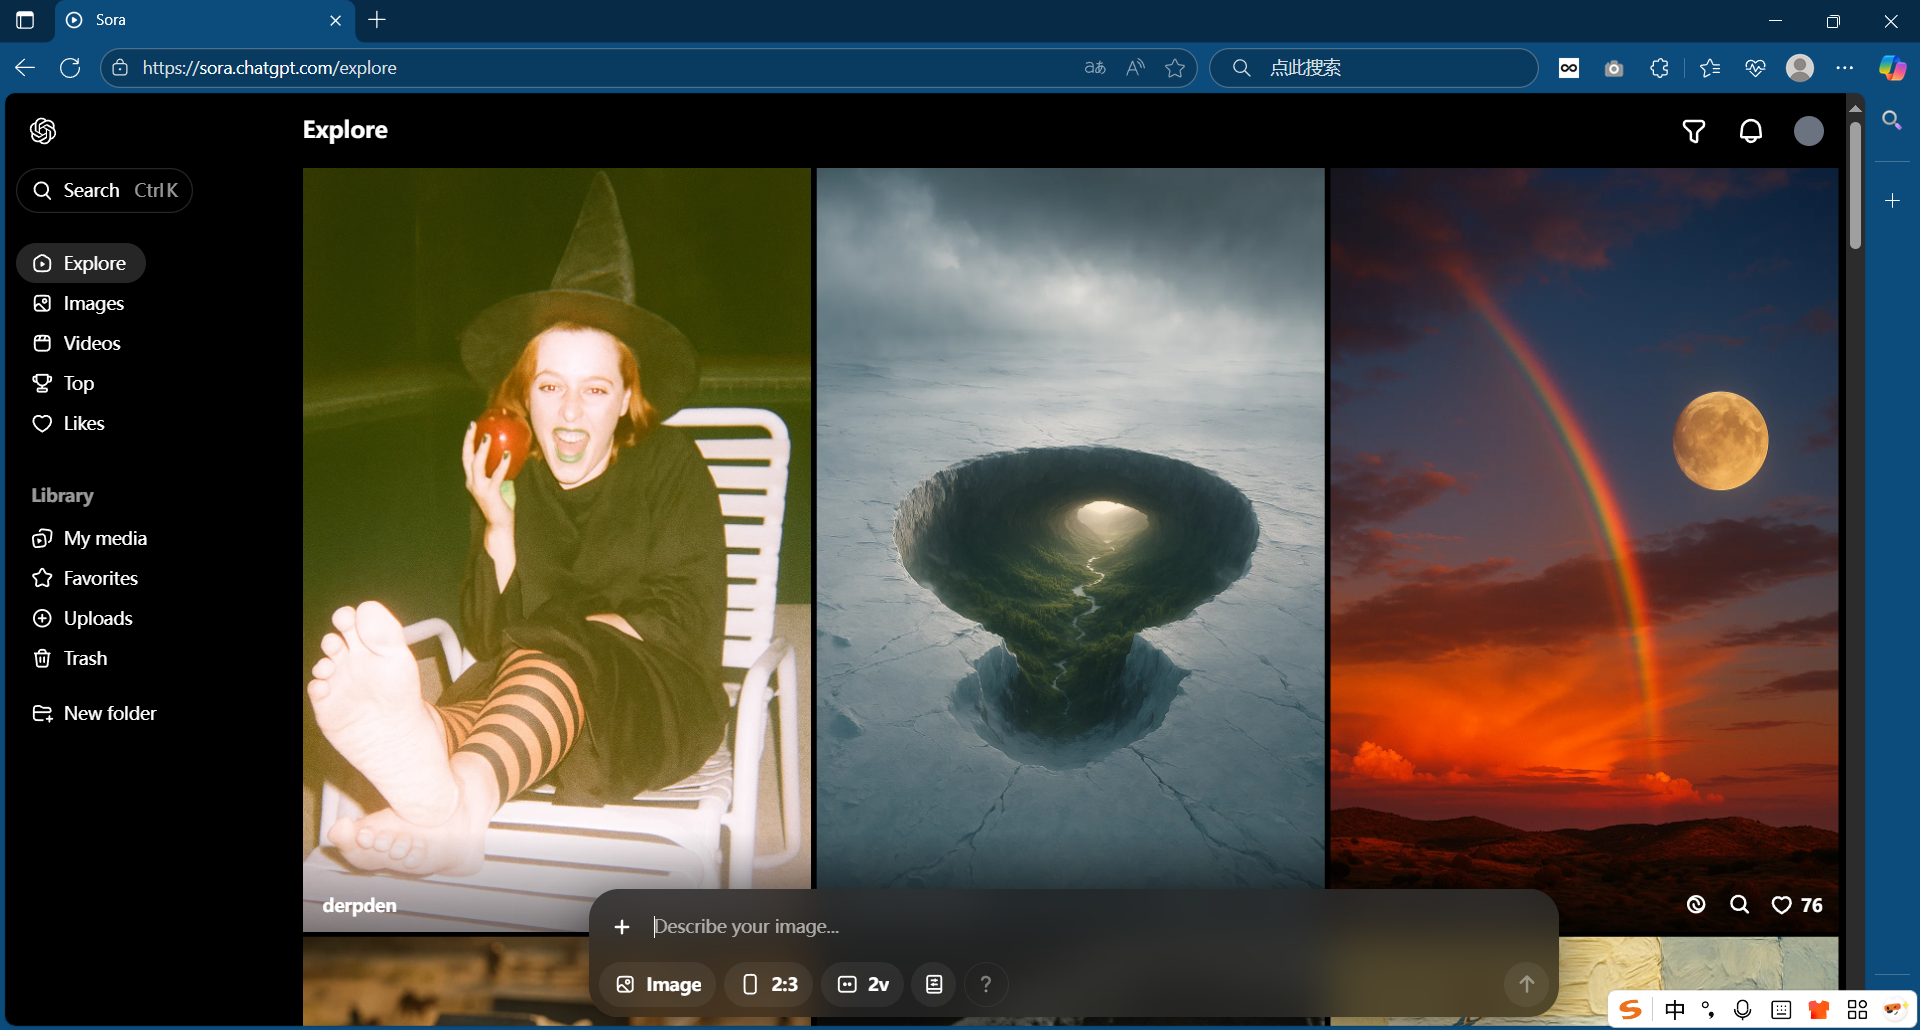Submit the prompt with the up-arrow button
Screen dimensions: 1920x1030
tap(1526, 984)
